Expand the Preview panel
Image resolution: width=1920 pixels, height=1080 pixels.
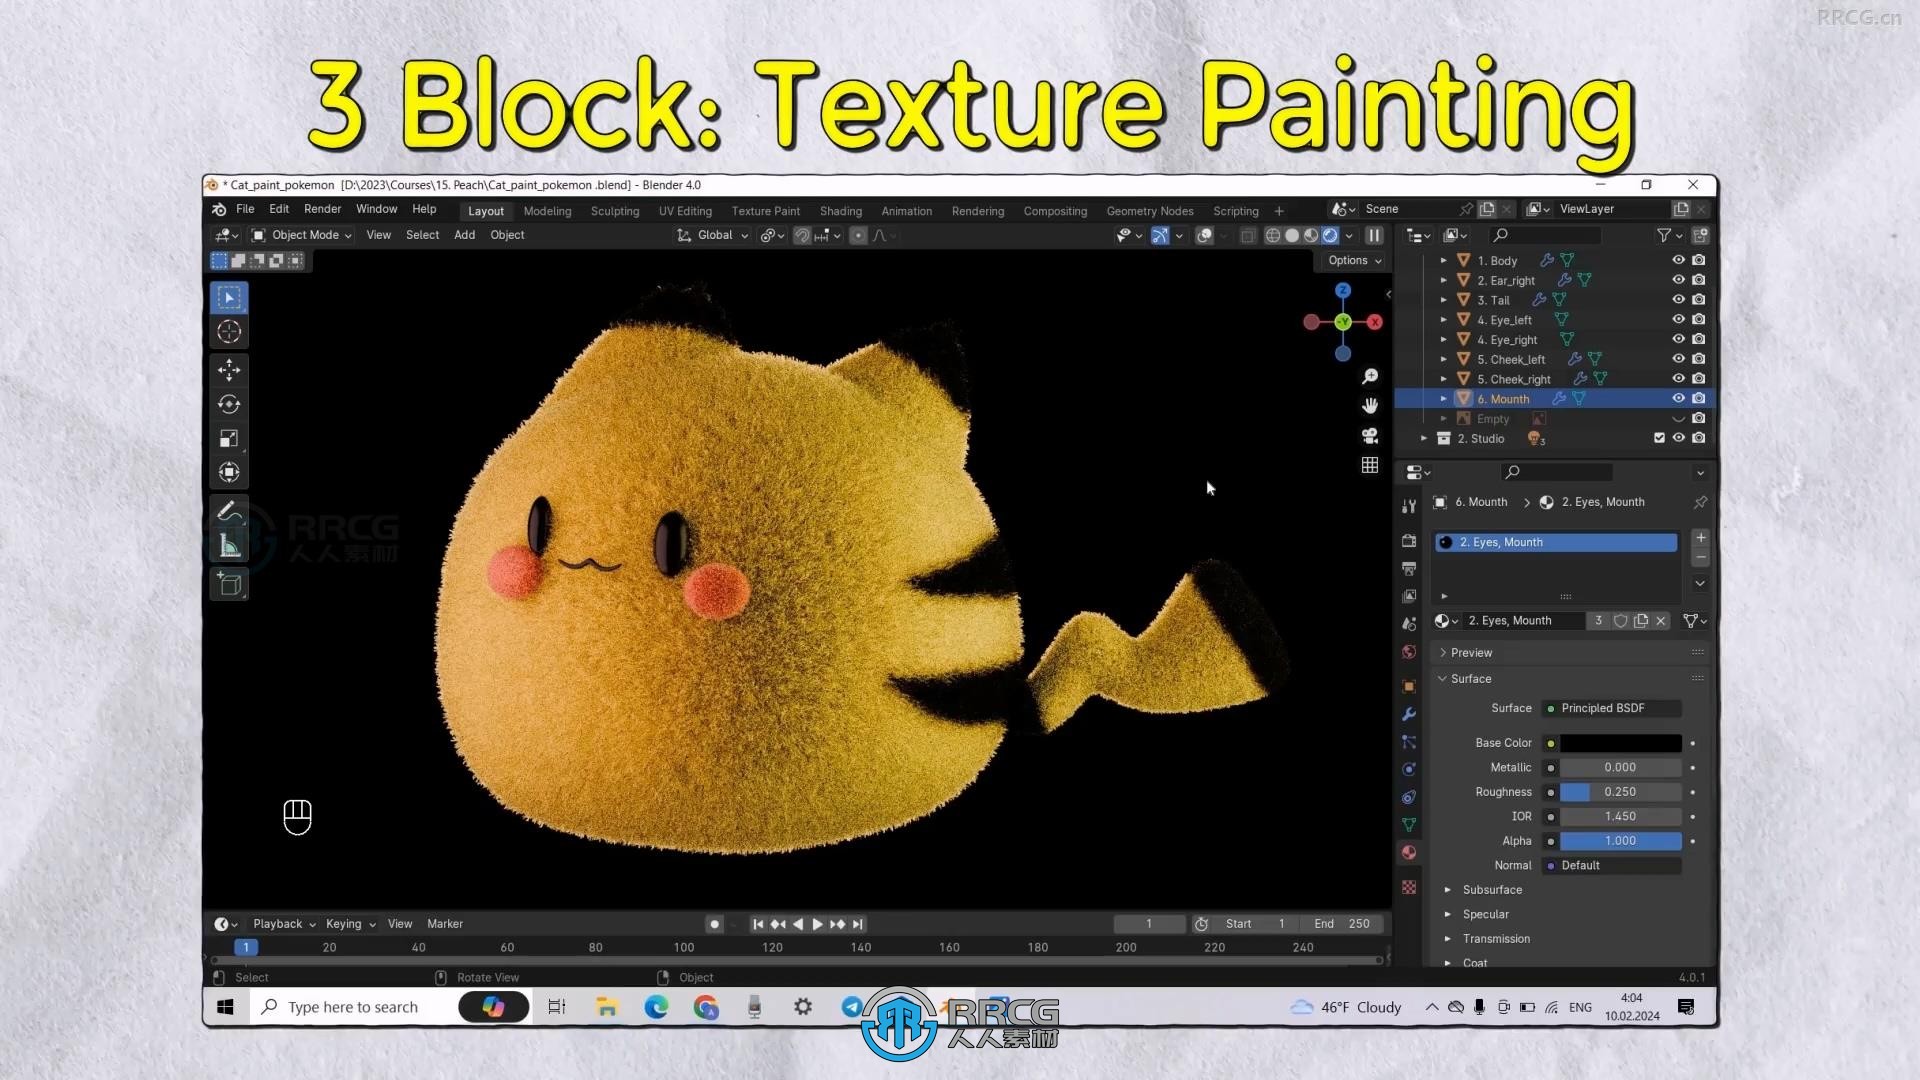point(1471,652)
